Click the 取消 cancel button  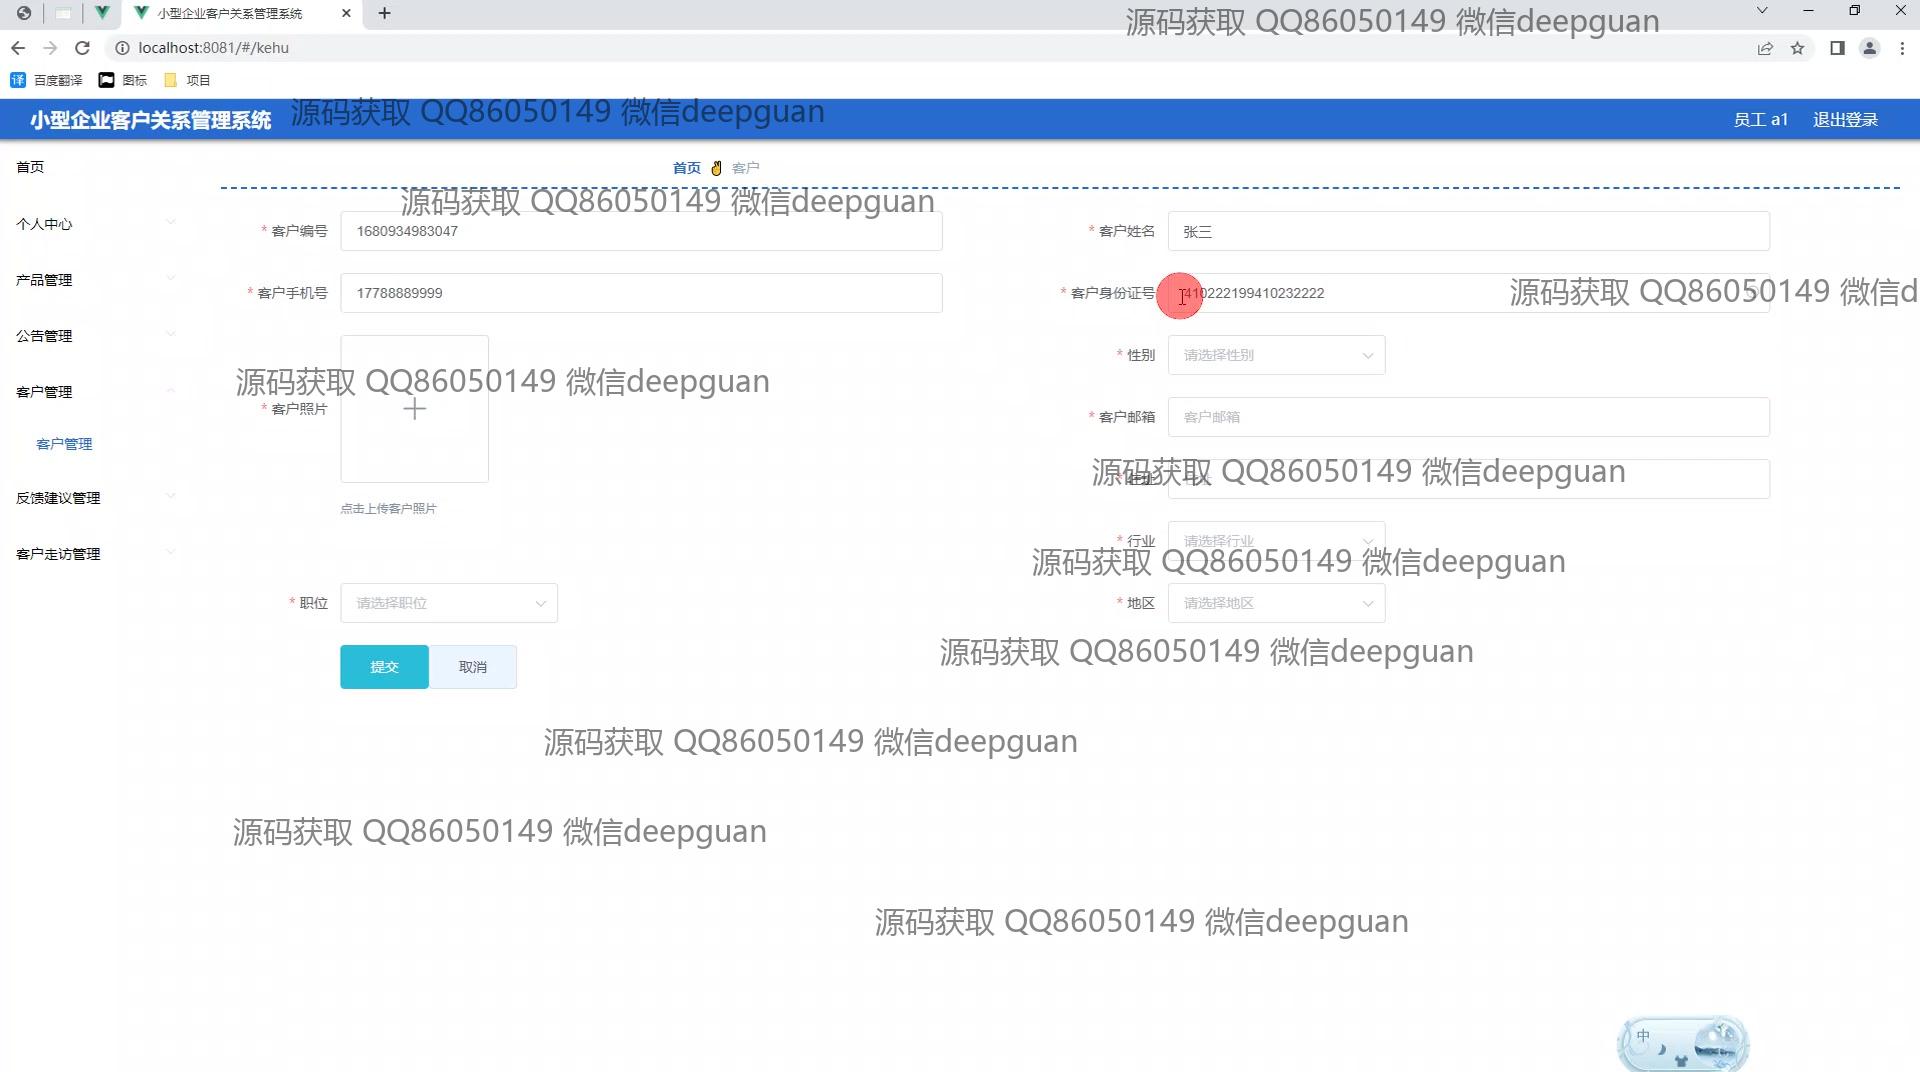[473, 667]
